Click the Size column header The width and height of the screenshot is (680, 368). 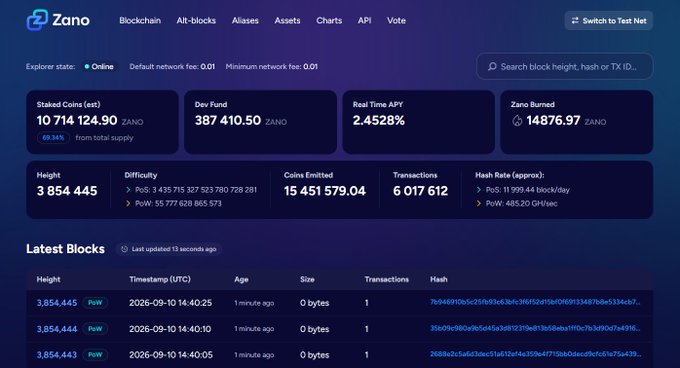coord(307,280)
